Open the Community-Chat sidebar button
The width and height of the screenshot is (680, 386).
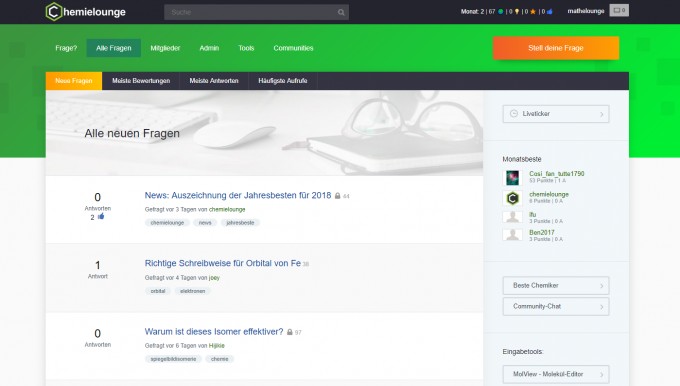click(556, 306)
